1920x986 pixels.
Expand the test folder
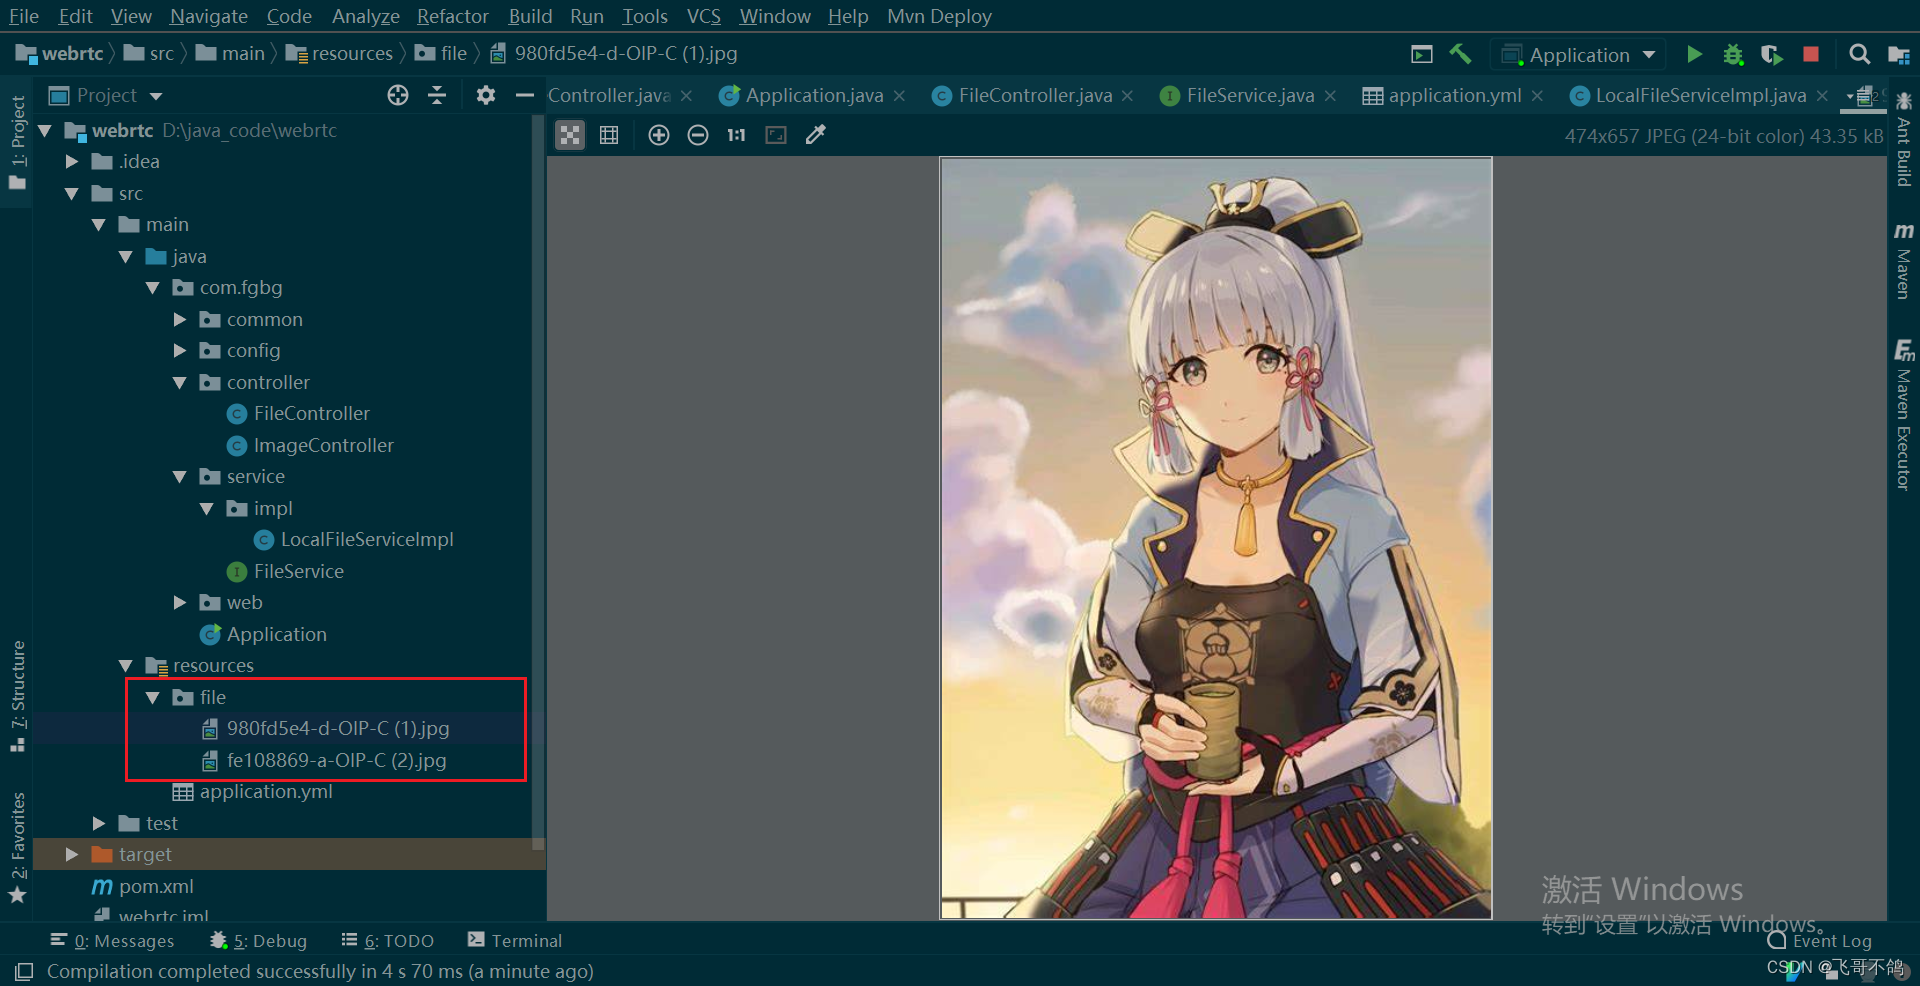[x=99, y=823]
